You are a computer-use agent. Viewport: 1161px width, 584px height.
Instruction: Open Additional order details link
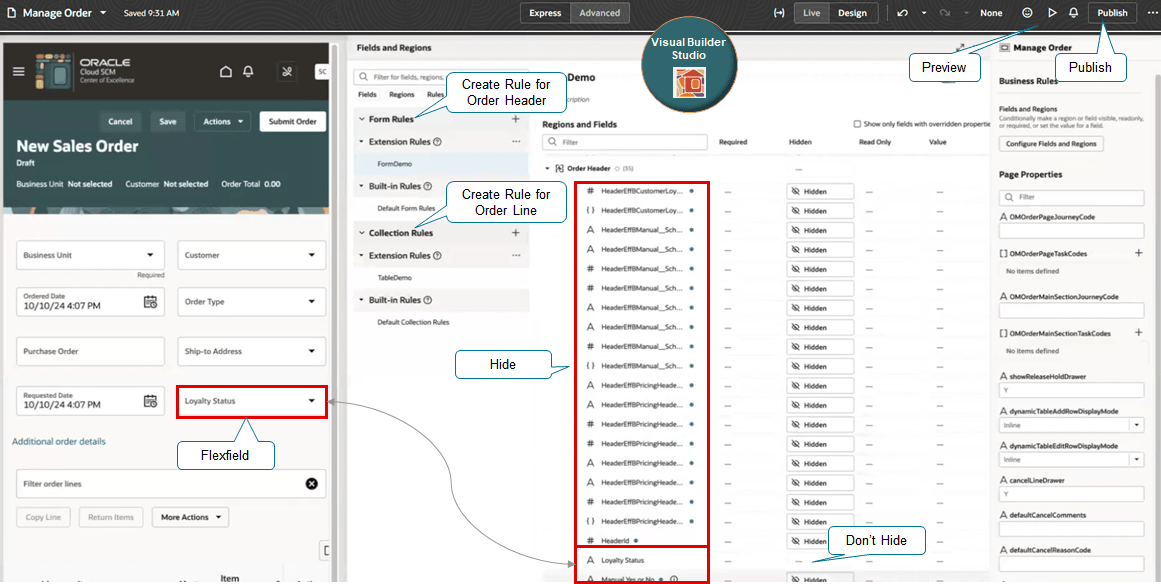(58, 441)
